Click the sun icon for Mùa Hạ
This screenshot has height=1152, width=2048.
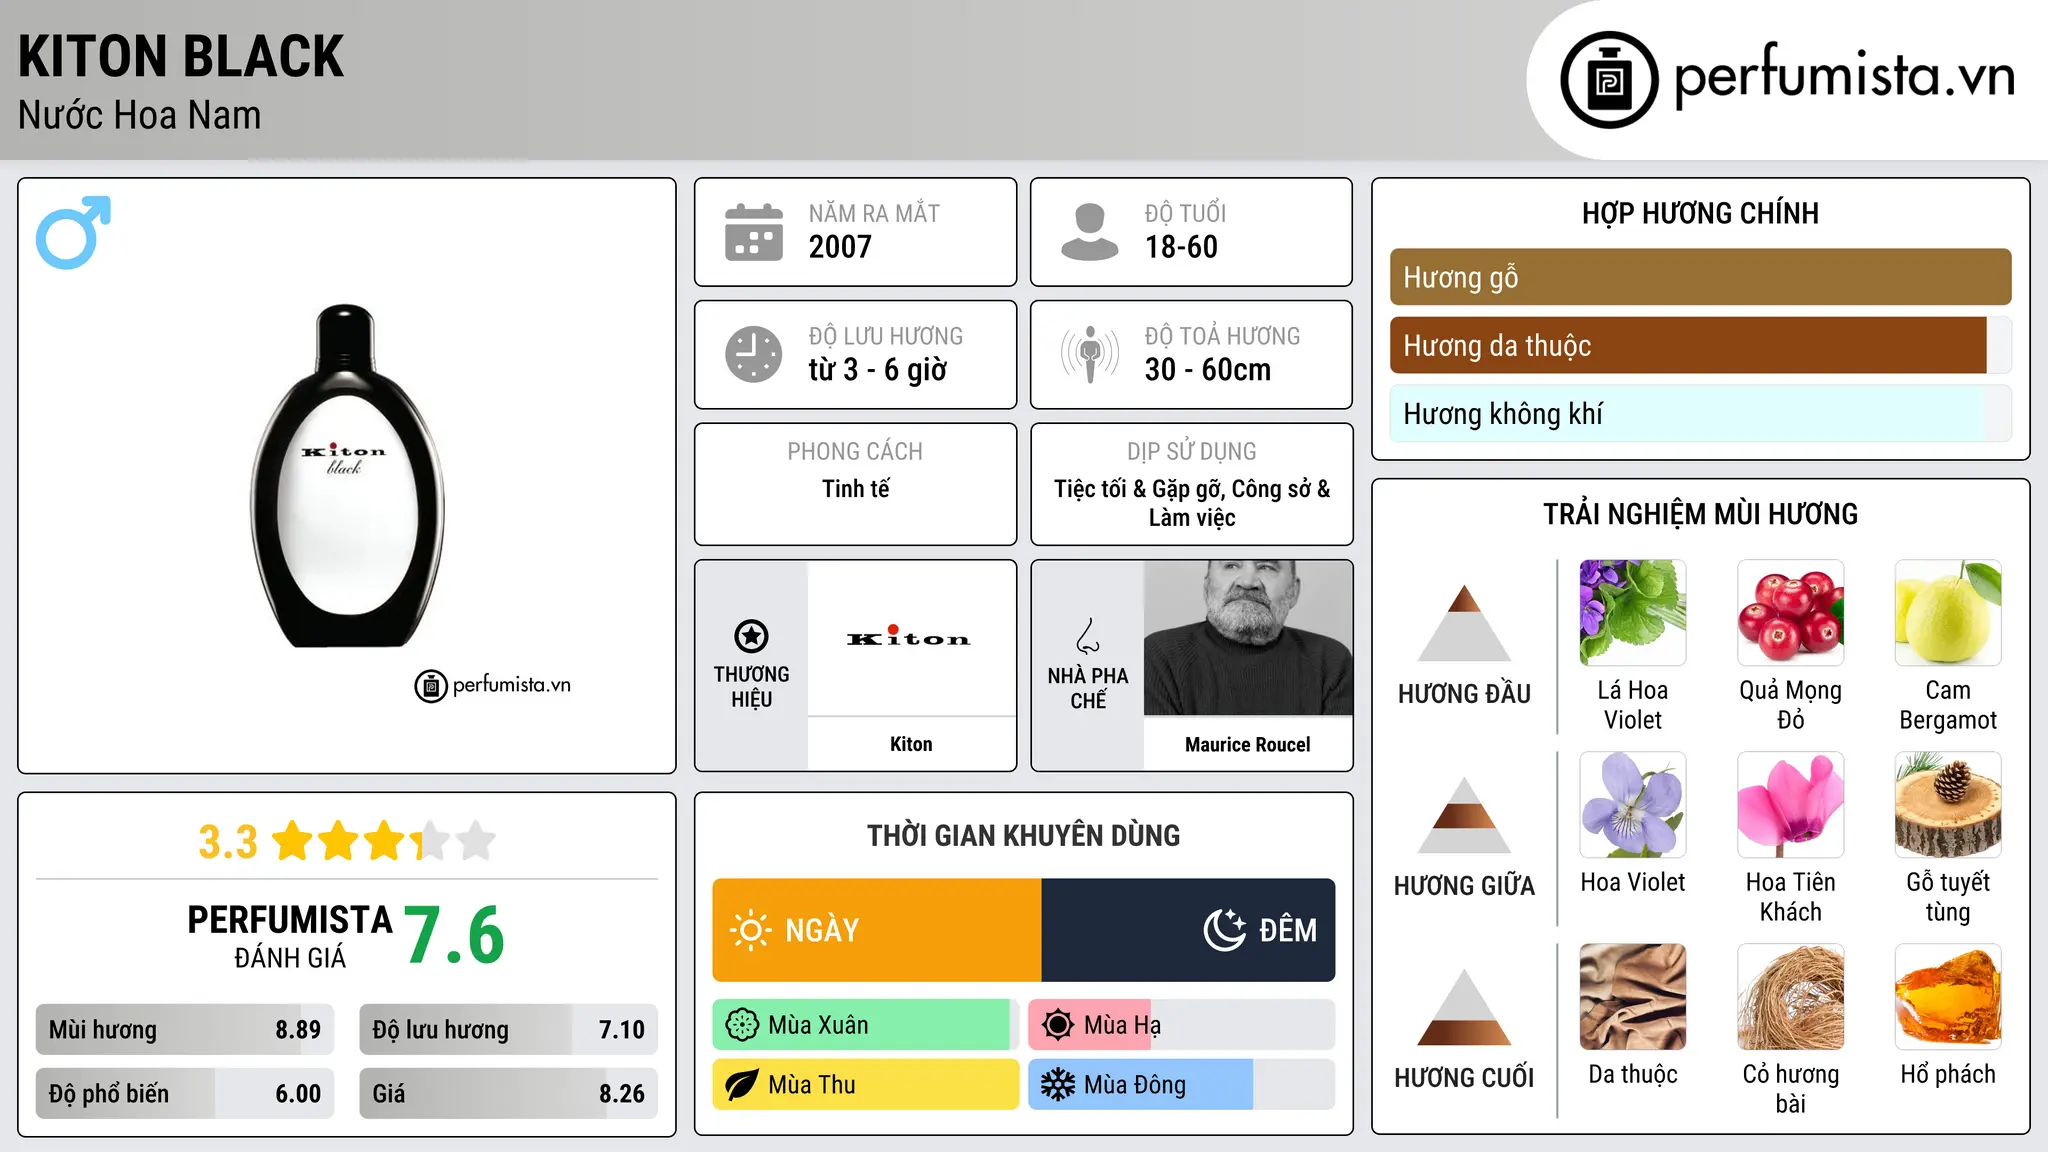tap(1058, 1025)
